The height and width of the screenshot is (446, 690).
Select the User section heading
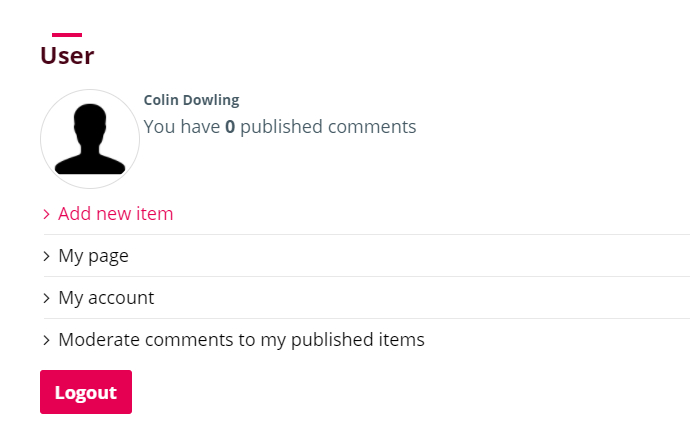point(67,56)
